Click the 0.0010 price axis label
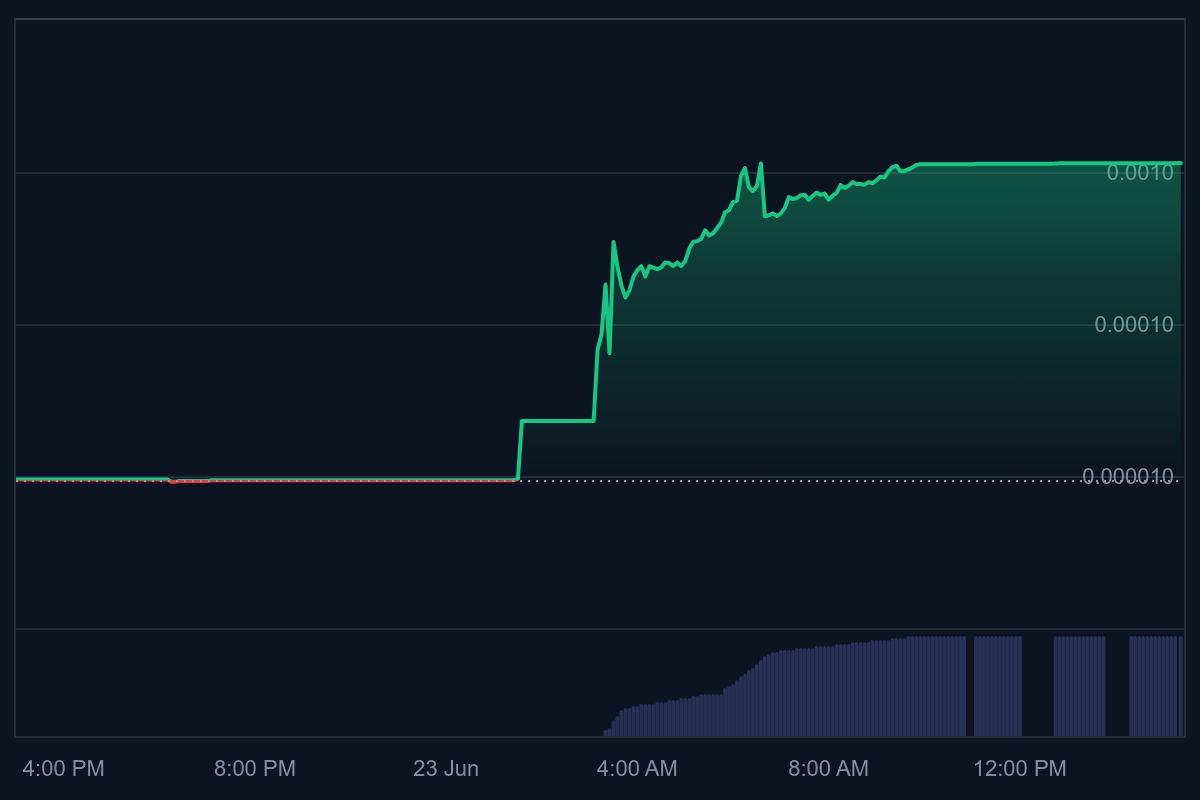This screenshot has height=800, width=1200. click(x=1140, y=173)
